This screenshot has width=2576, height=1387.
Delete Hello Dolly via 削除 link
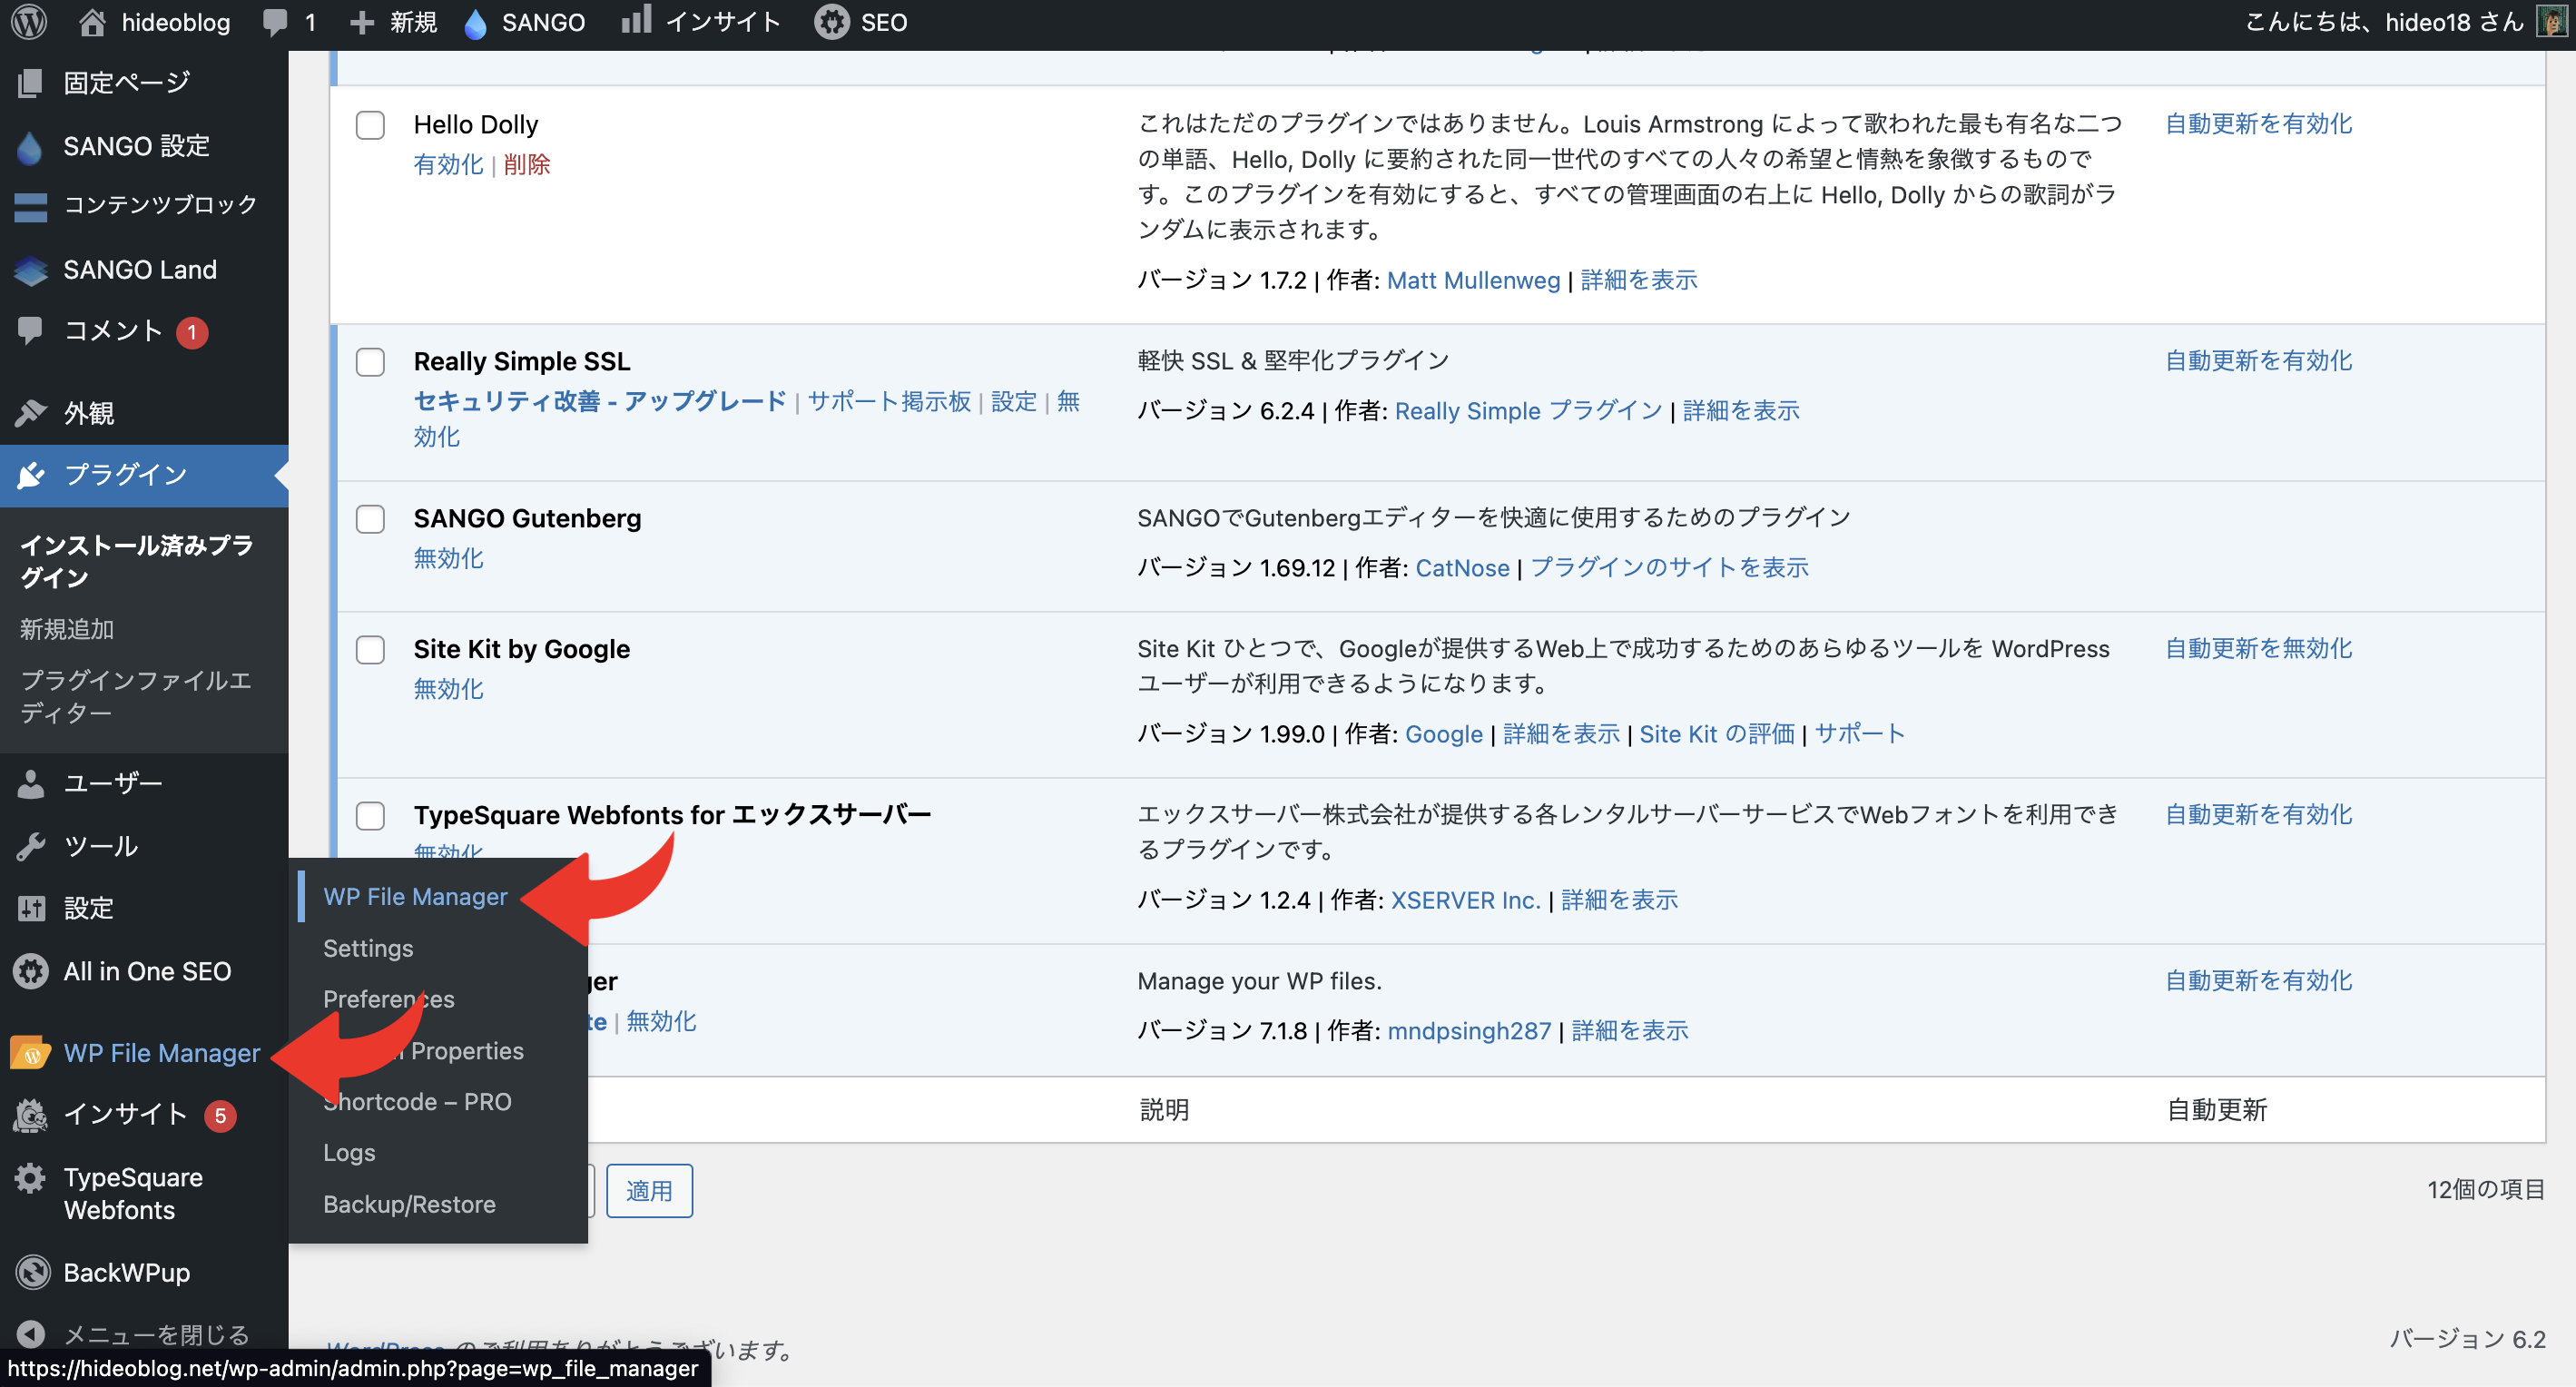tap(527, 164)
